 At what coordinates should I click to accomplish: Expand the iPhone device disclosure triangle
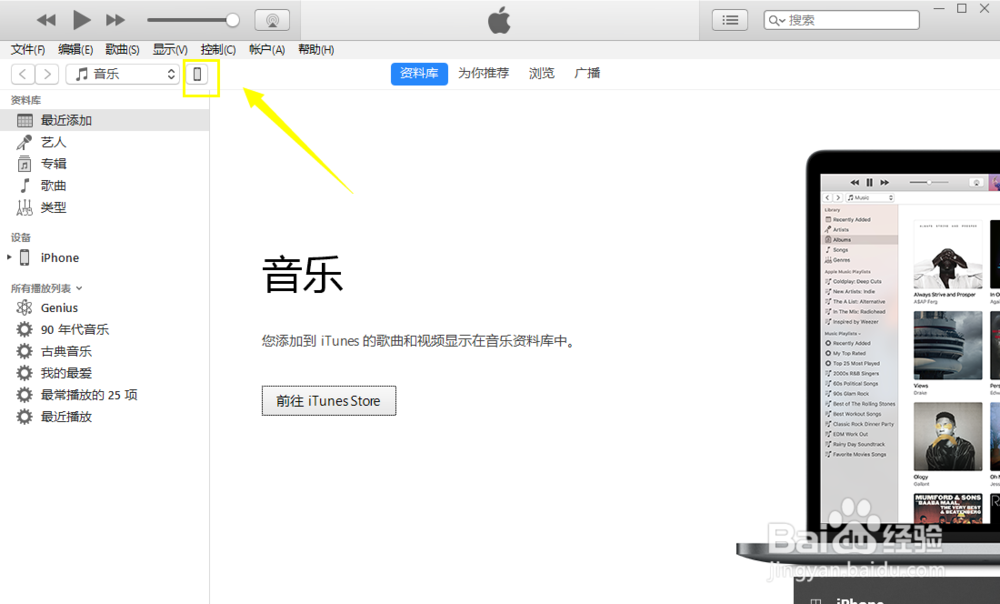point(9,258)
